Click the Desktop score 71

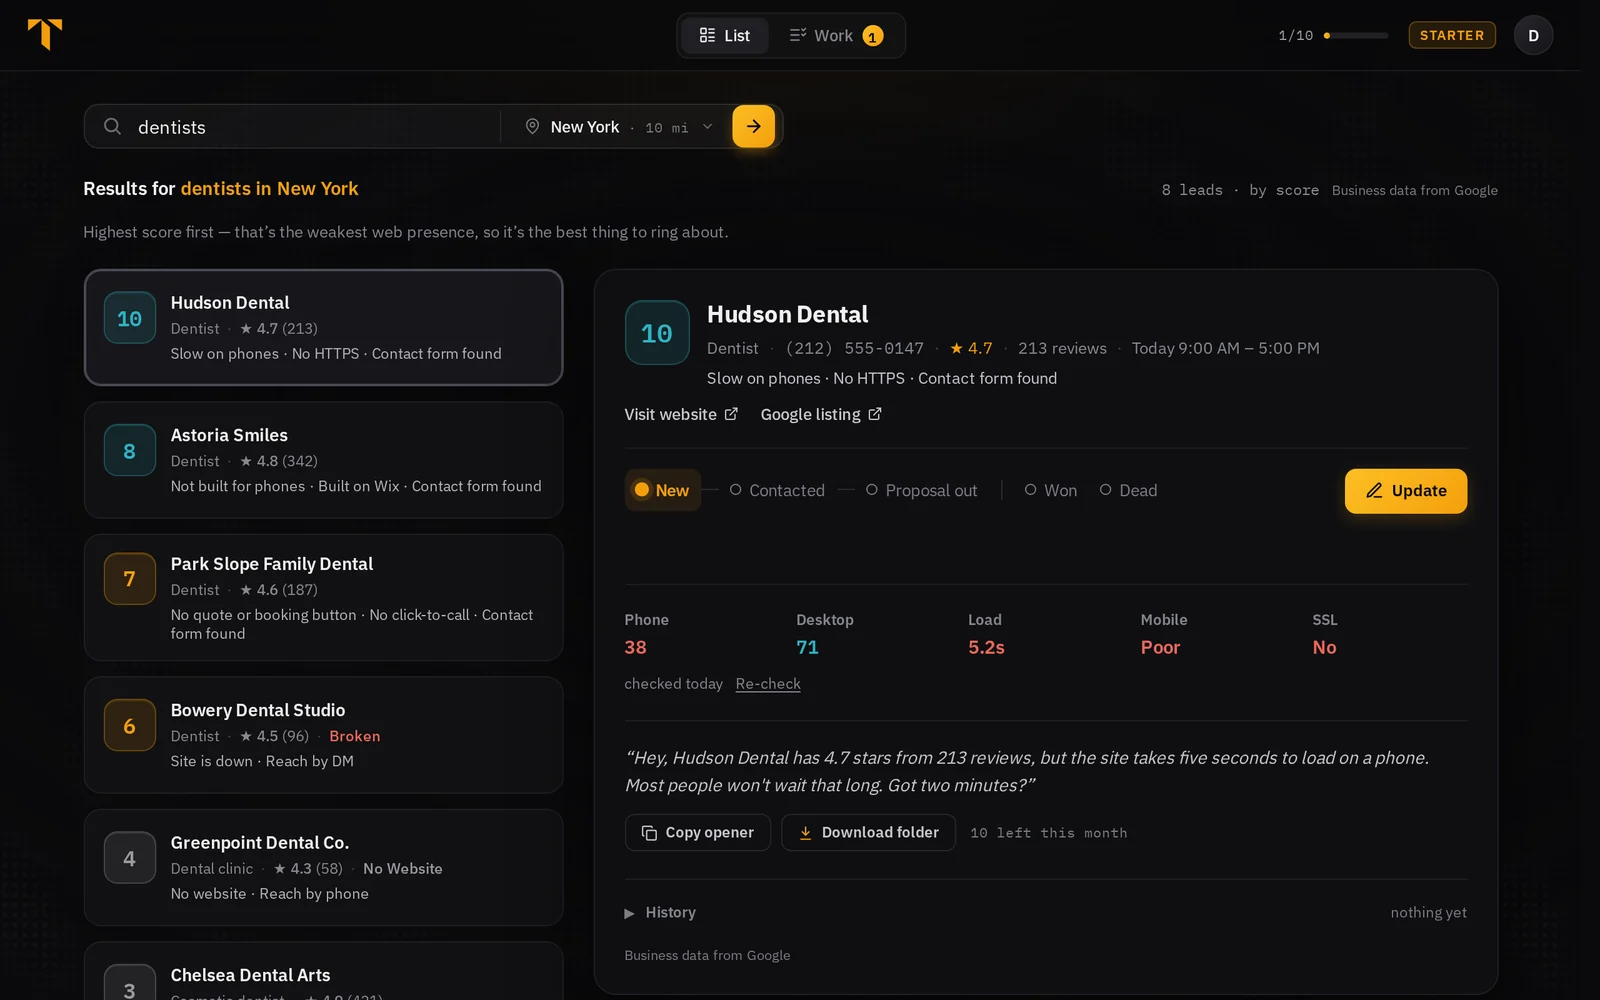(x=808, y=647)
